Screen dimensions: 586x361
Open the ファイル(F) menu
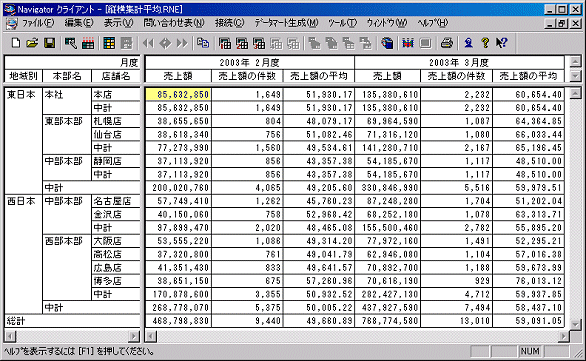37,23
